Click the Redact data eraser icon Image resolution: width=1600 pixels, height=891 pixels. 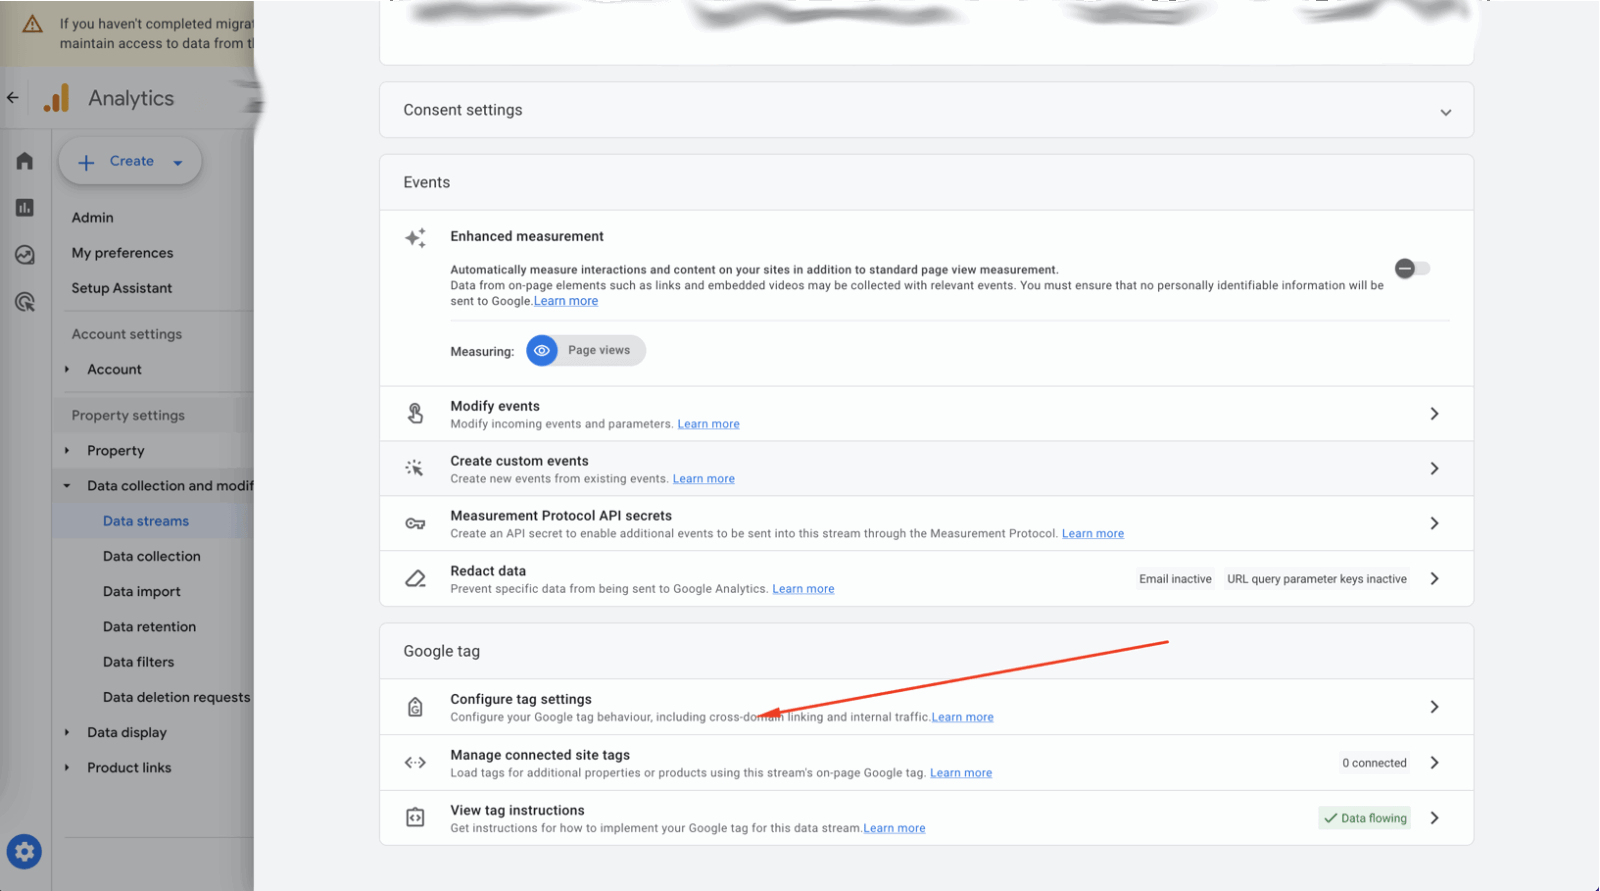(415, 579)
